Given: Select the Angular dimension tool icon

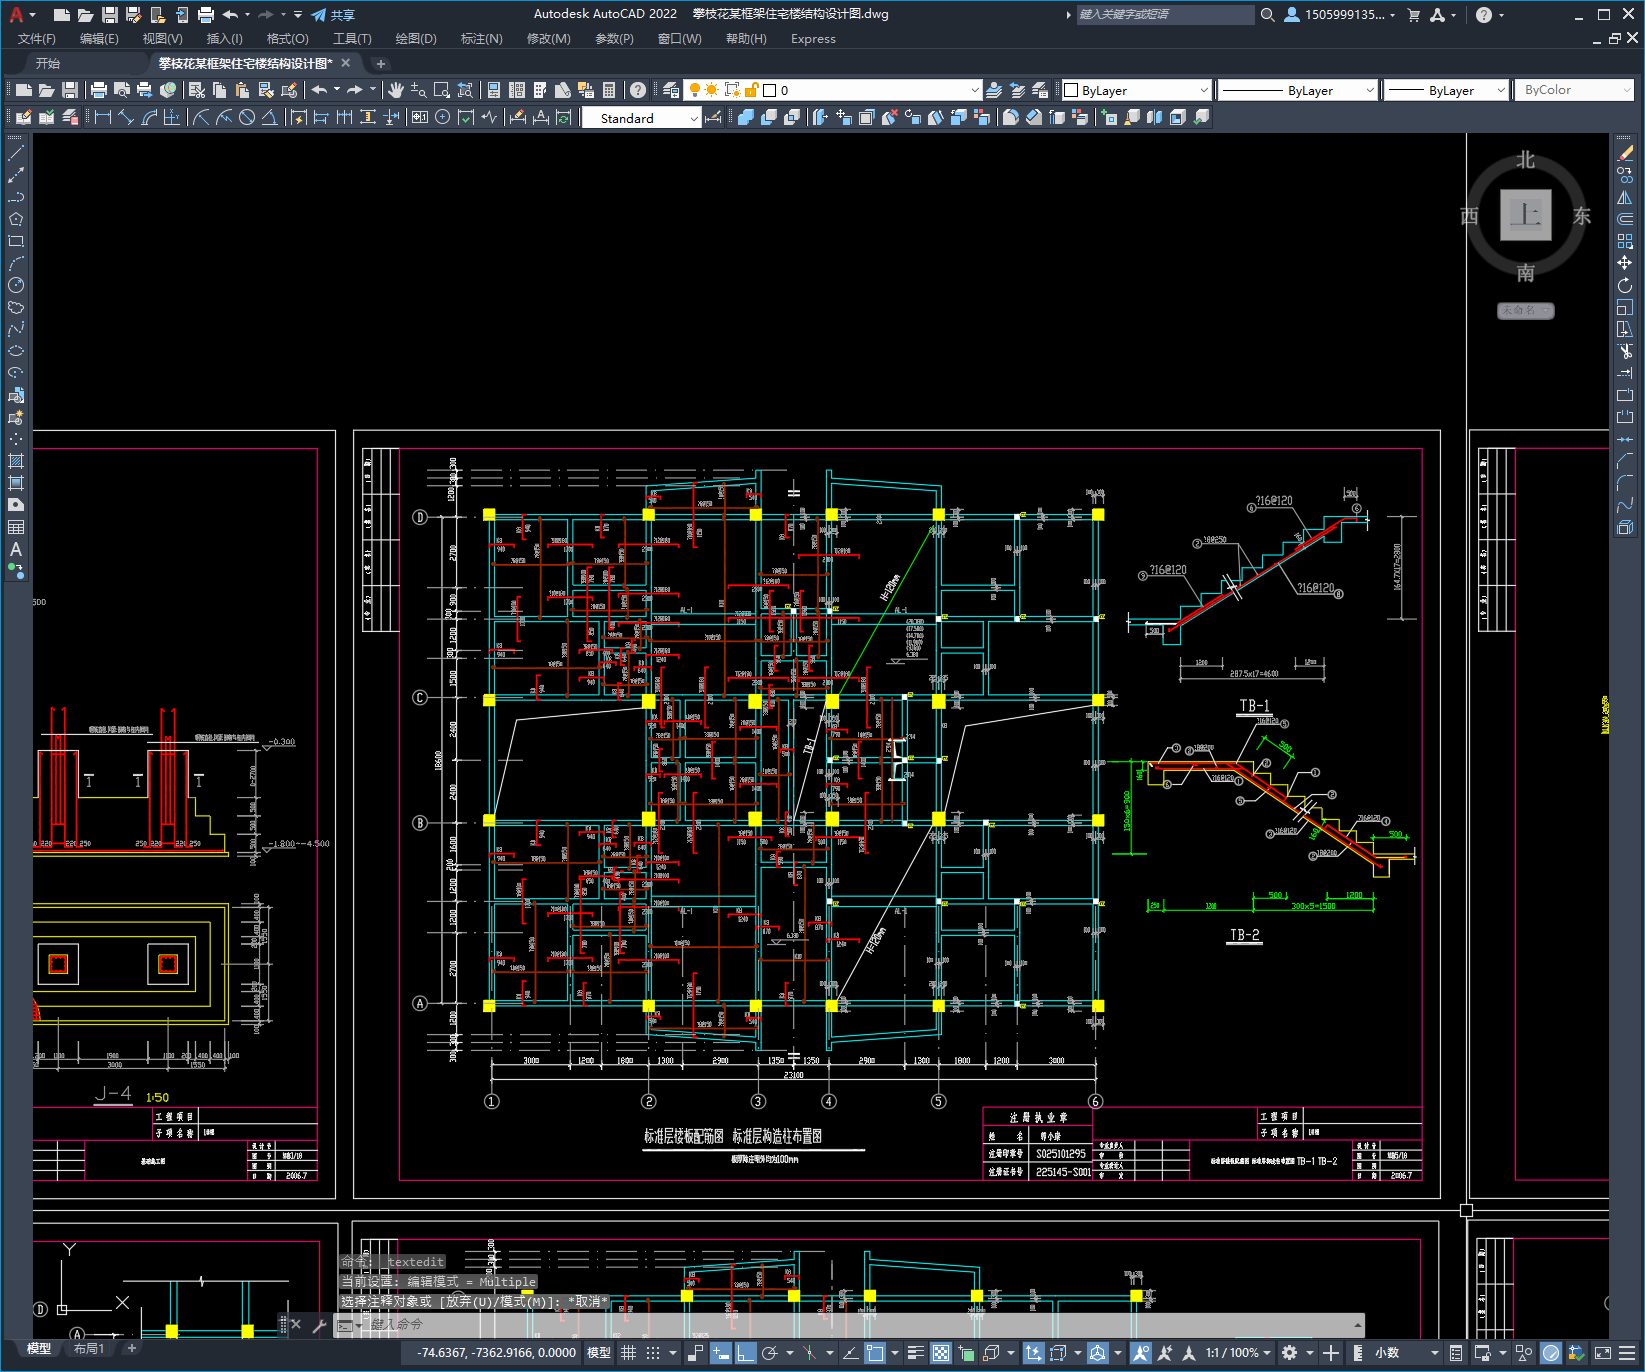Looking at the screenshot, I should coord(270,117).
